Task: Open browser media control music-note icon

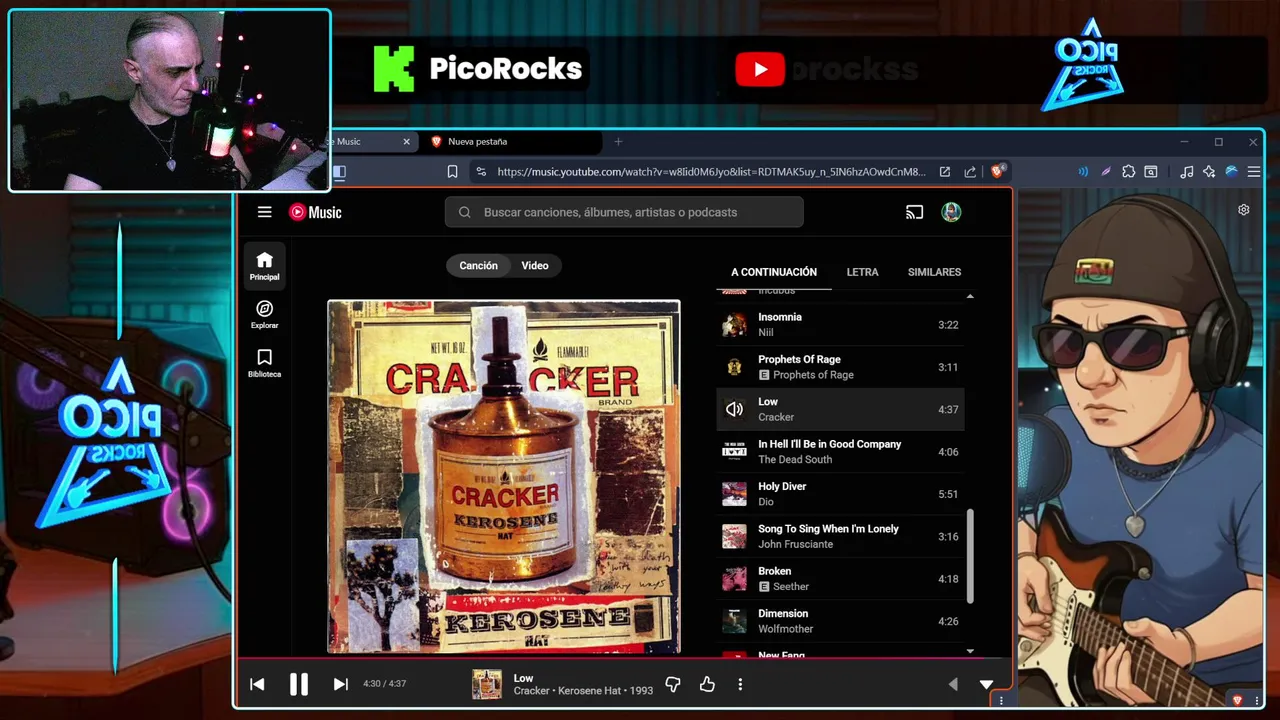Action: tap(1186, 172)
